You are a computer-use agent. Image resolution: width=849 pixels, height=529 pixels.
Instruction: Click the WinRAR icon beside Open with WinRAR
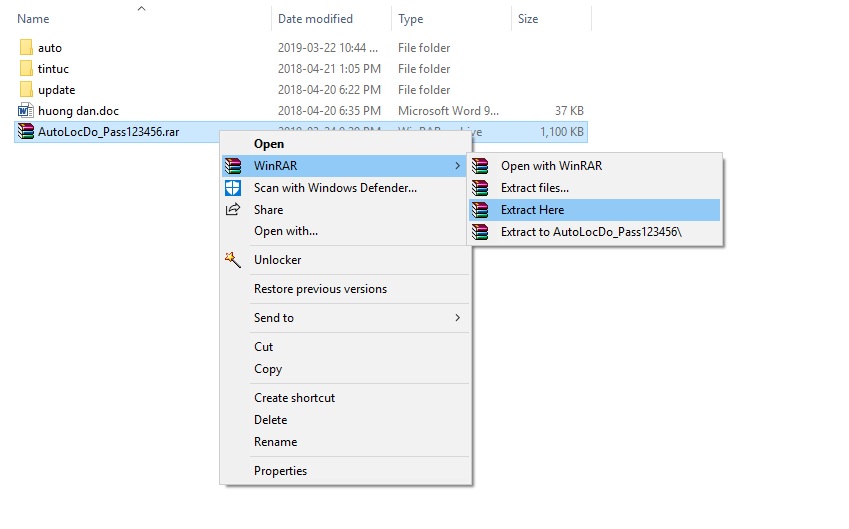pos(481,166)
